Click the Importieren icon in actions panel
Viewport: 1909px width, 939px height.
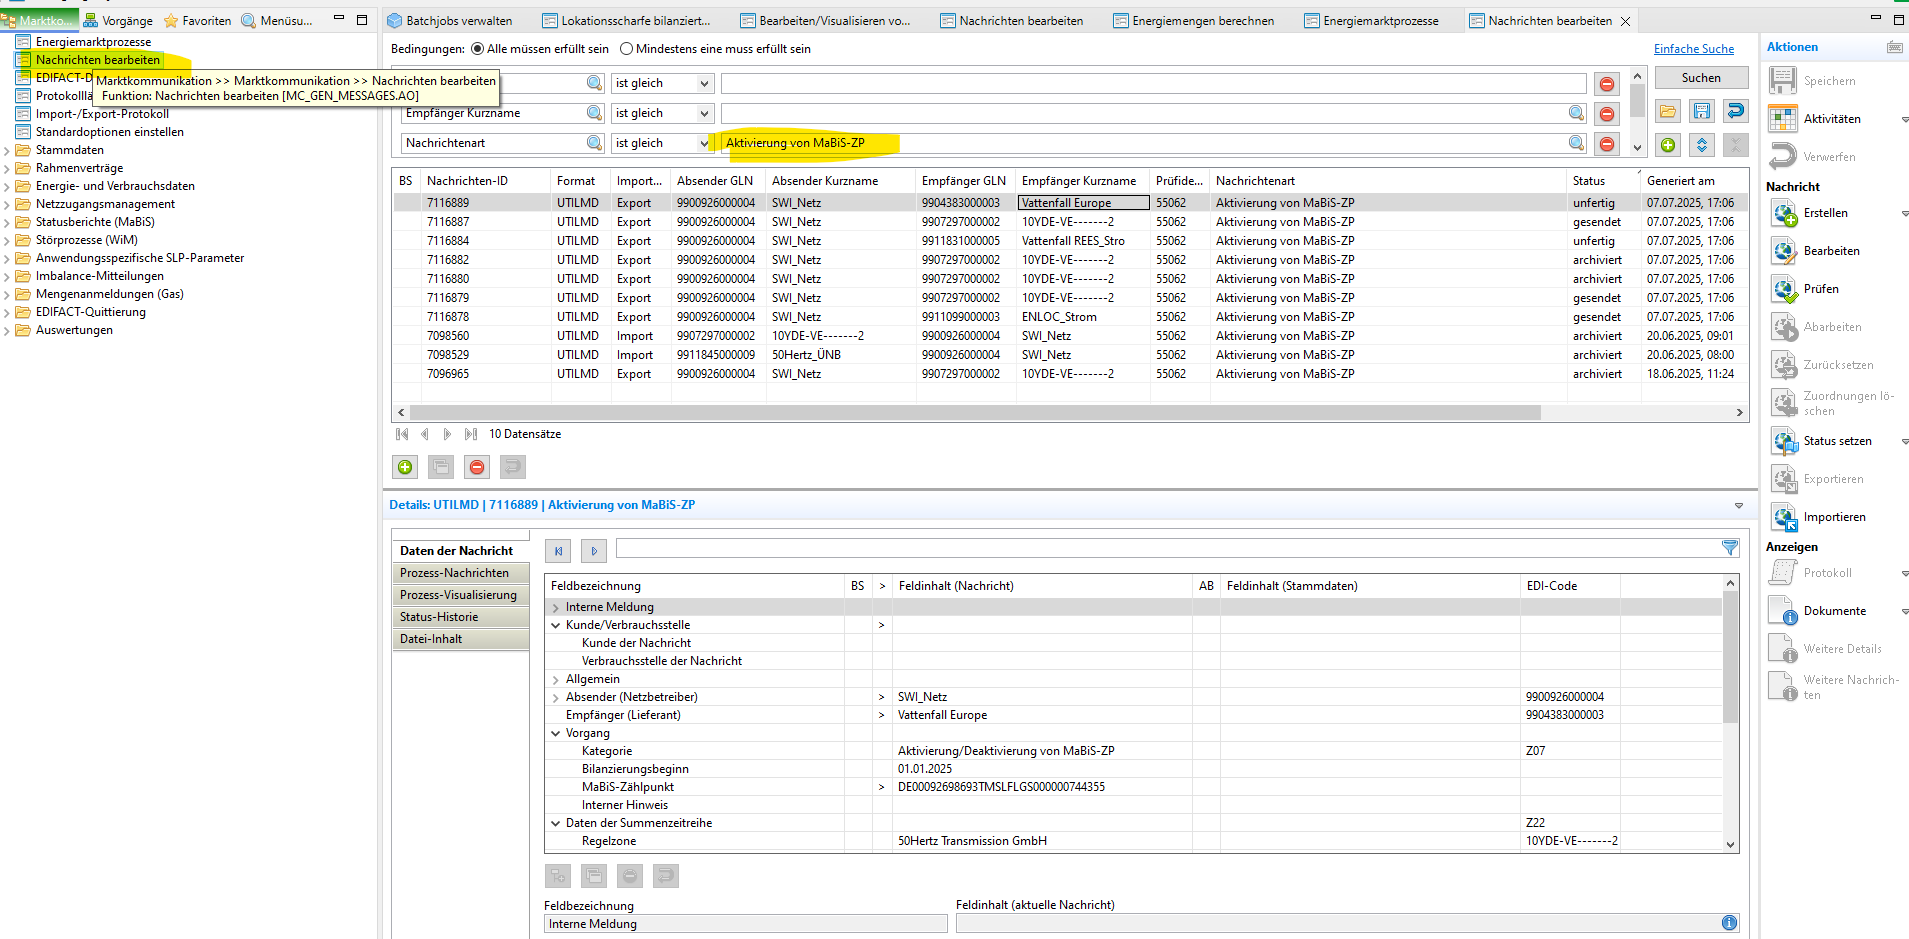pyautogui.click(x=1784, y=517)
